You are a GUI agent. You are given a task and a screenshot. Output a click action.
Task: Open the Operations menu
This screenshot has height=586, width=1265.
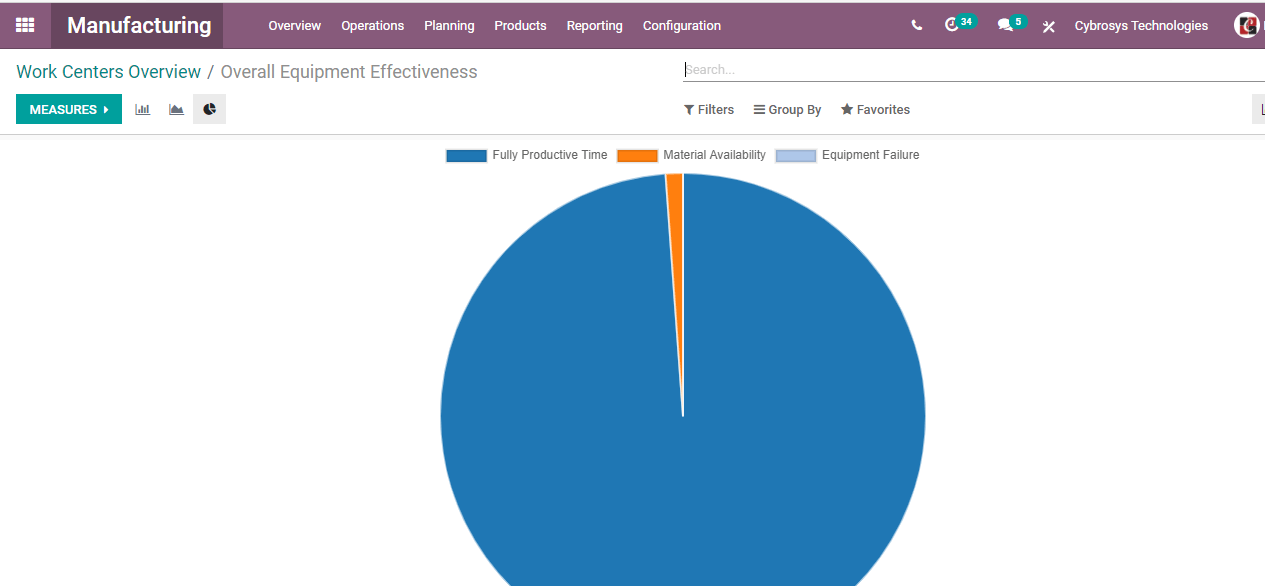(x=372, y=26)
